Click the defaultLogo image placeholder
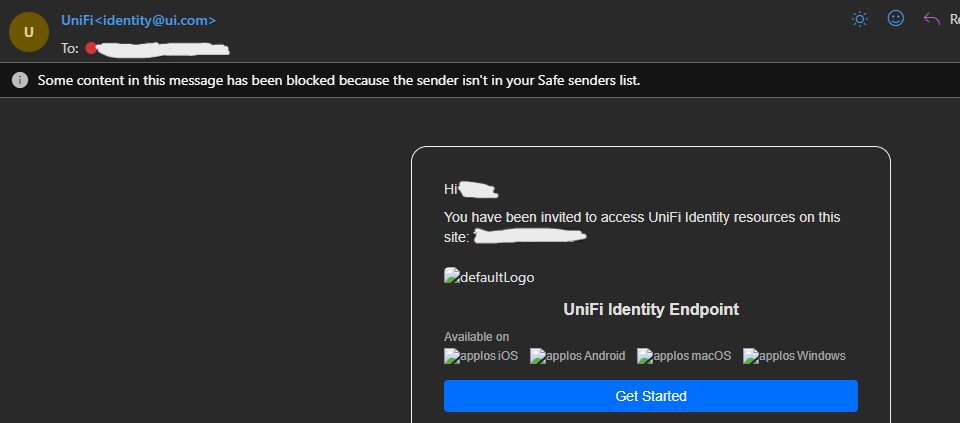 (496, 277)
